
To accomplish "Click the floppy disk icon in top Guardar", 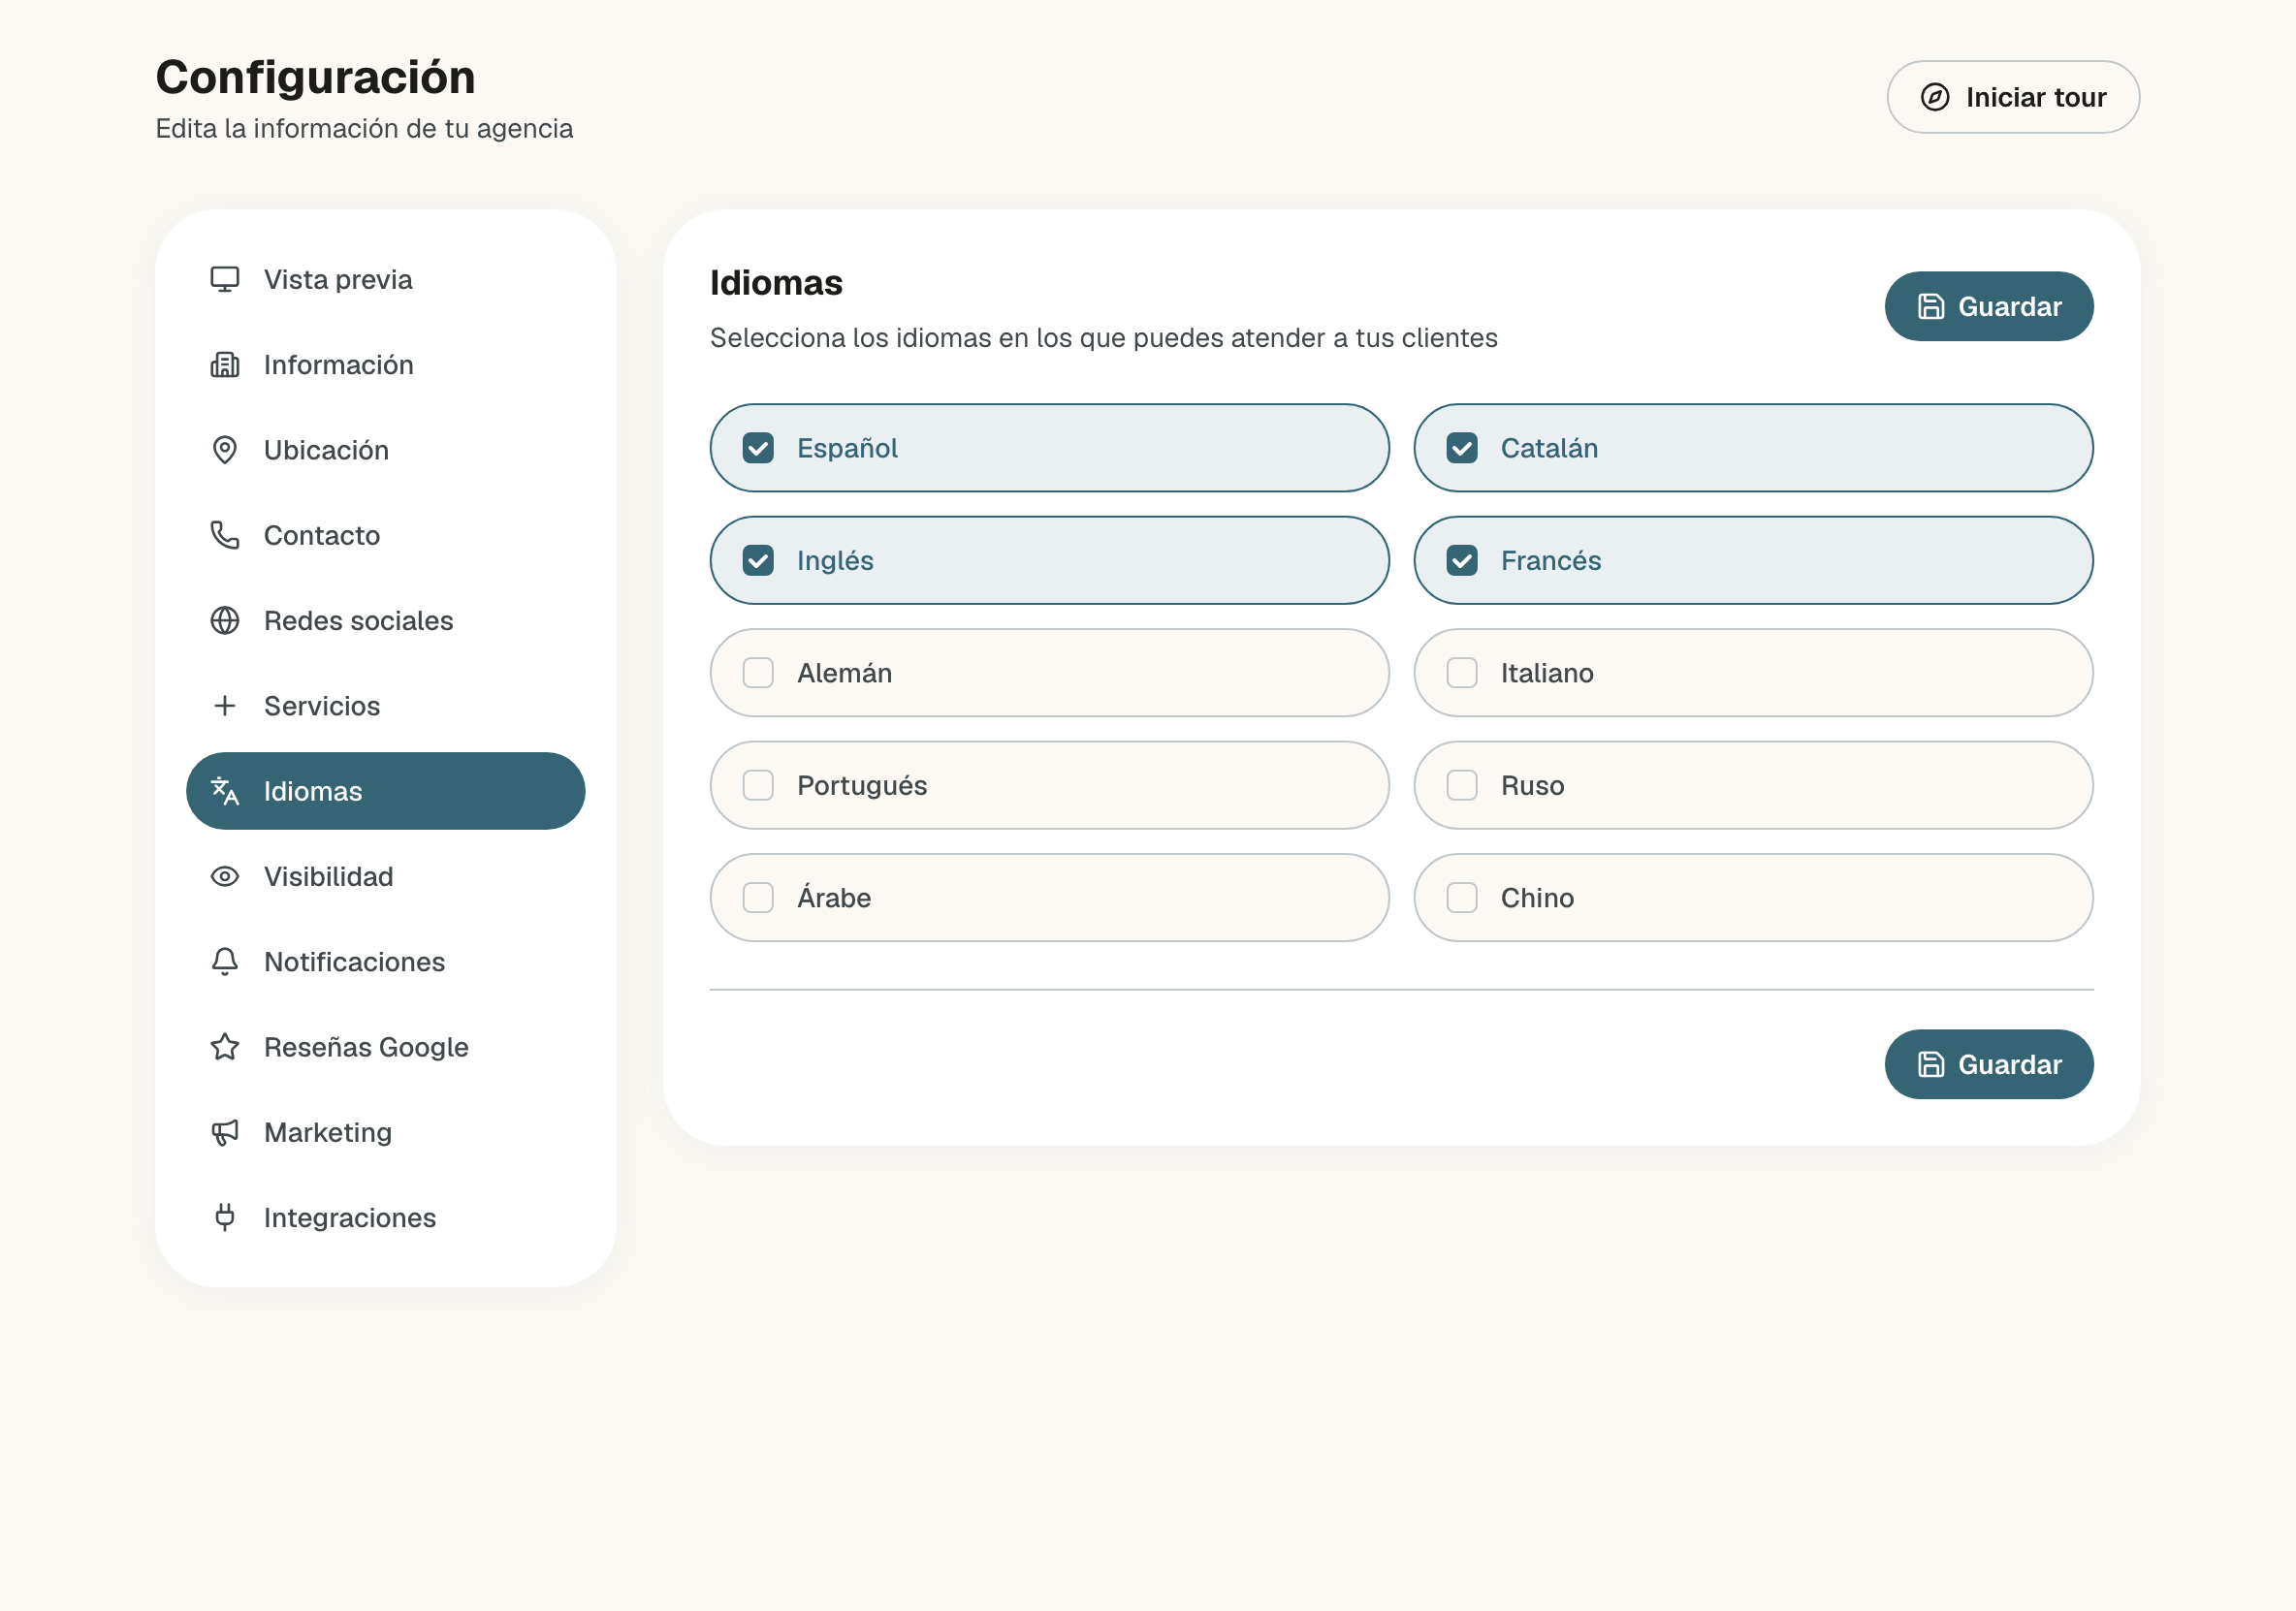I will 1931,306.
